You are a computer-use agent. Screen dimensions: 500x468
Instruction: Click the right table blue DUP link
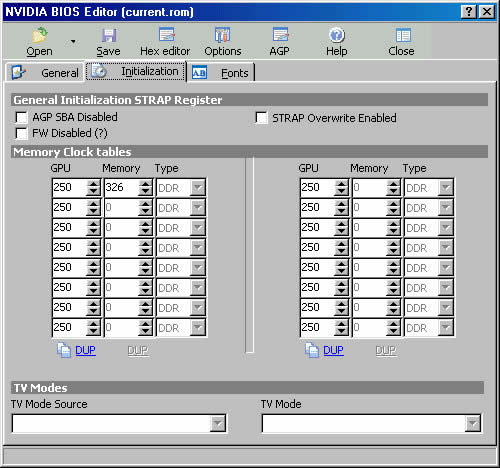pos(333,350)
